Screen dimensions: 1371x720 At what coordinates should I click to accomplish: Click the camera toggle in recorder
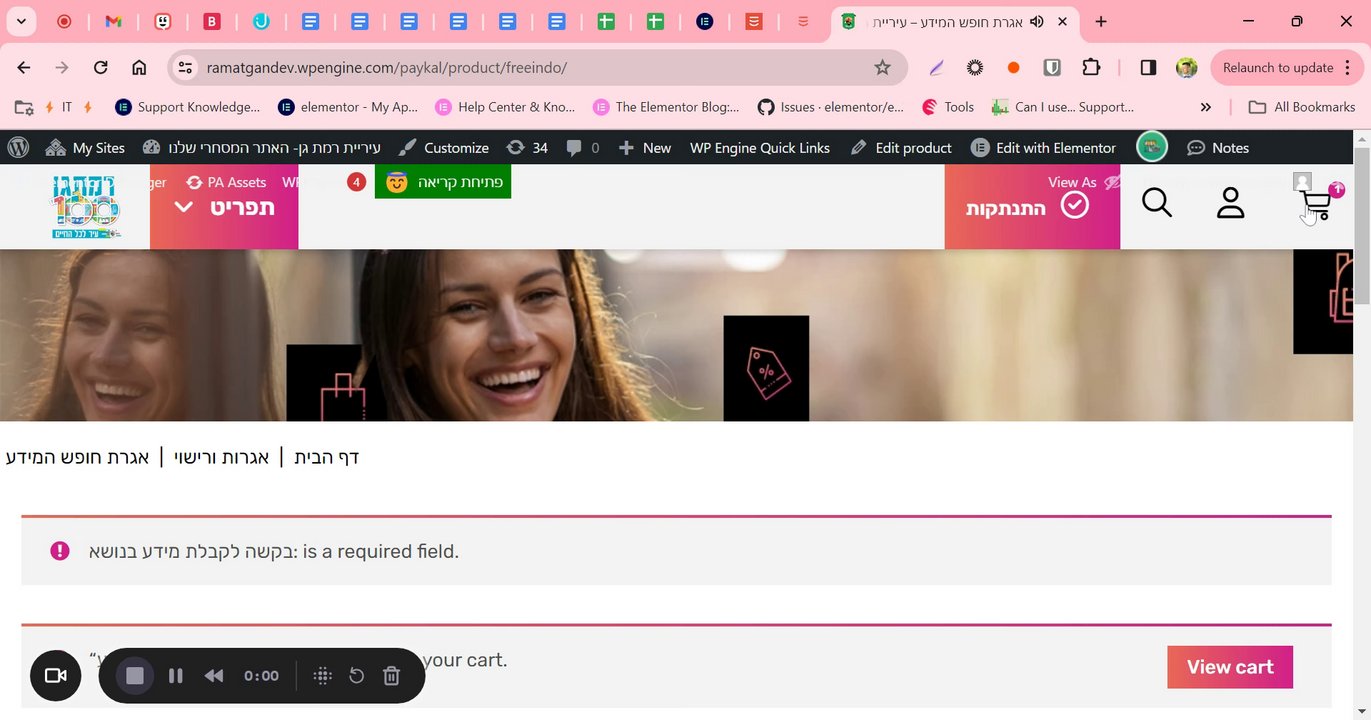pyautogui.click(x=56, y=676)
